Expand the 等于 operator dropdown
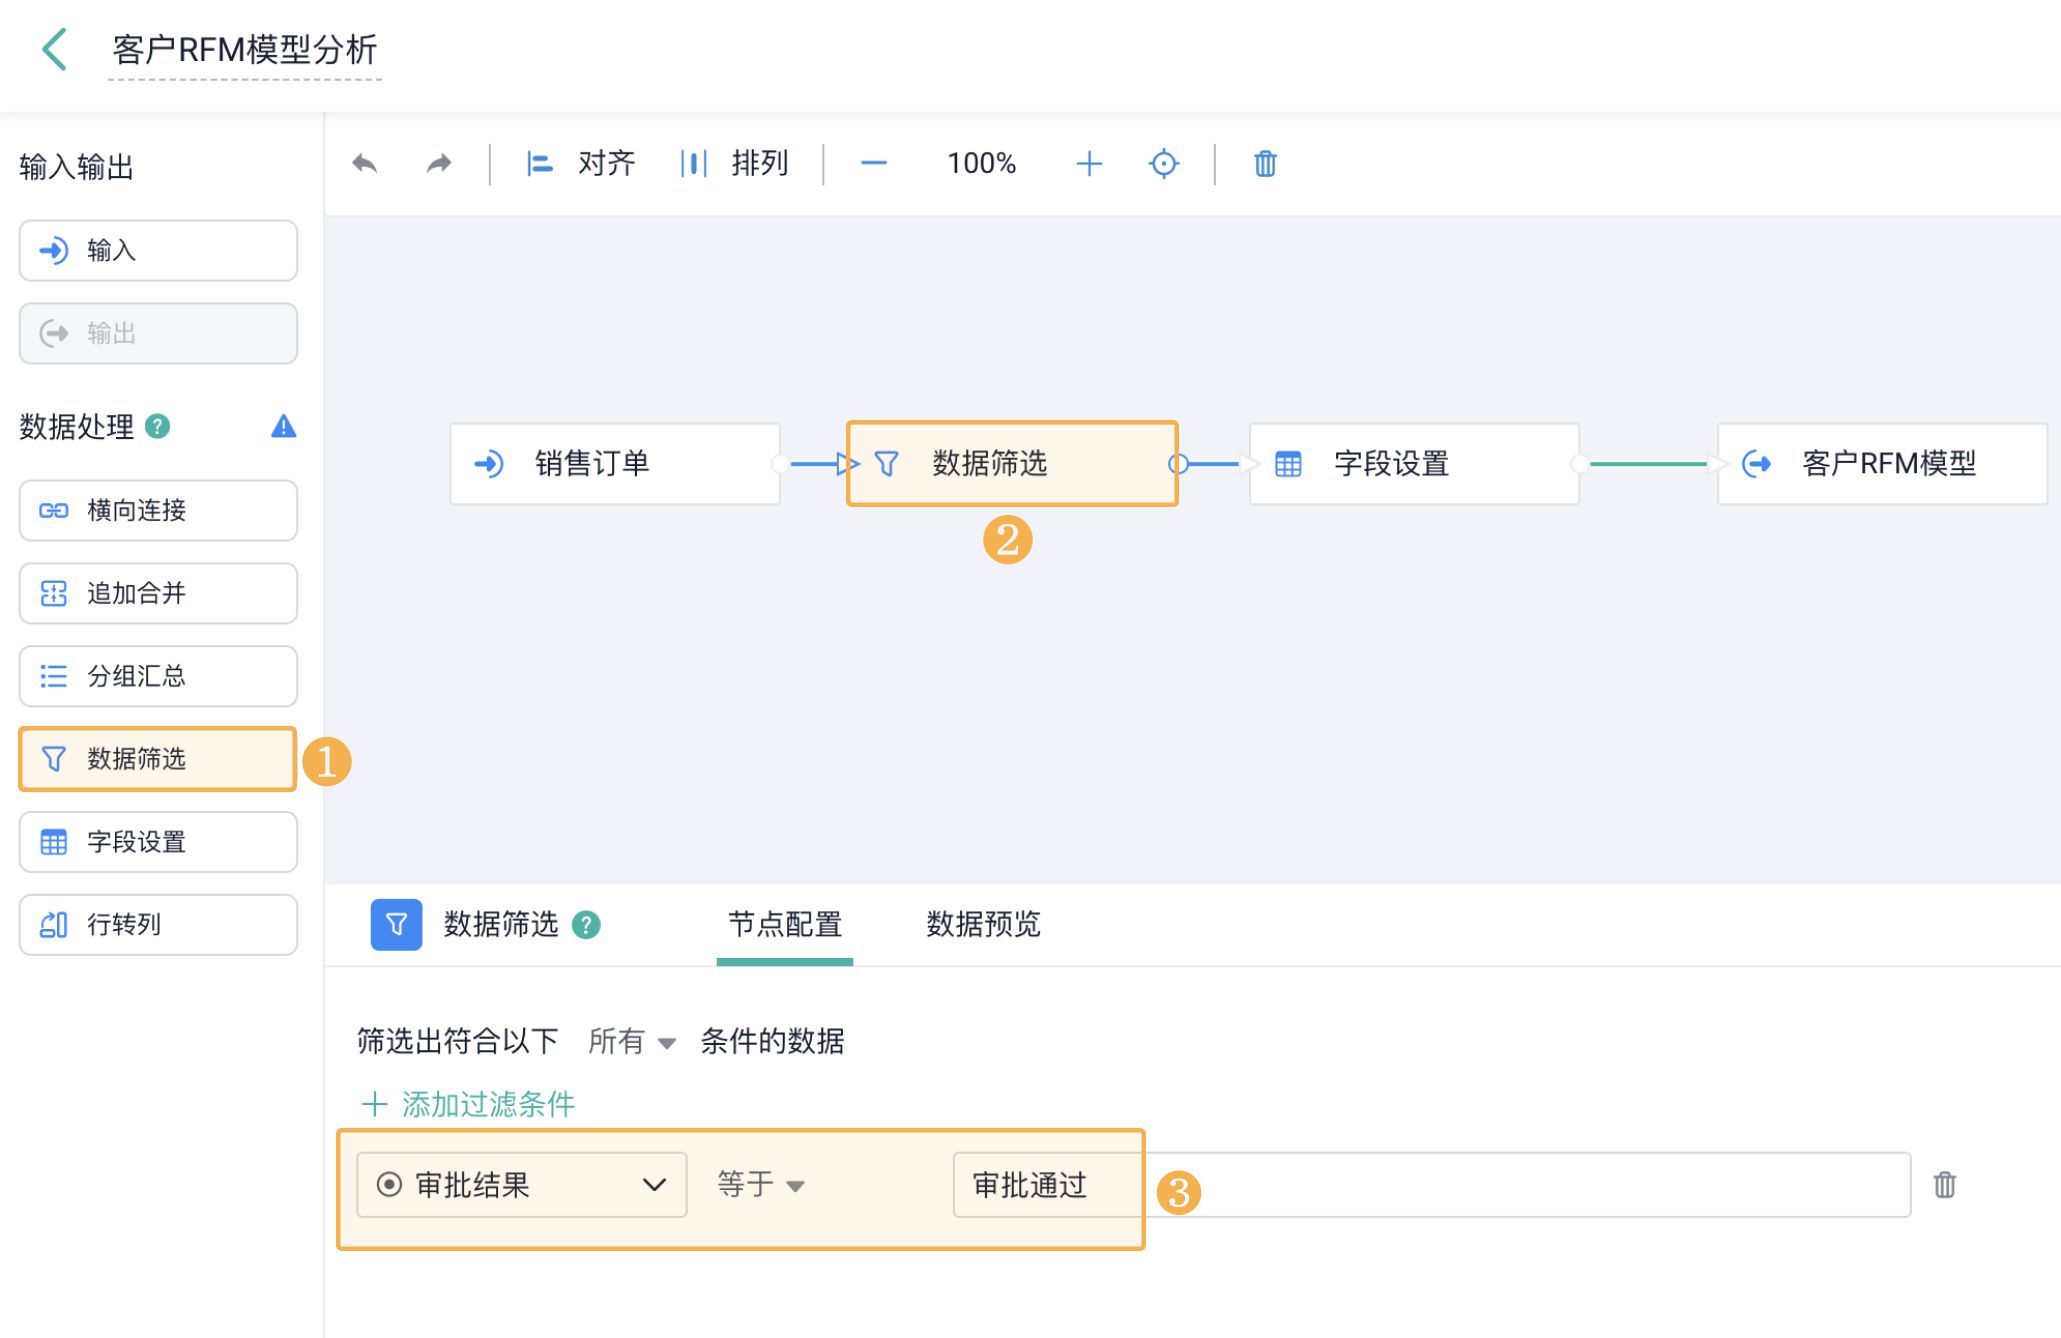The height and width of the screenshot is (1338, 2061). [x=761, y=1185]
